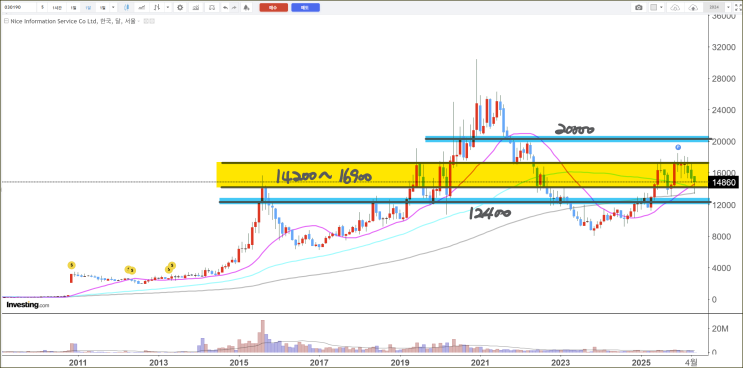Image resolution: width=743 pixels, height=368 pixels.
Task: Click the symbol input field 030190
Action: [18, 8]
